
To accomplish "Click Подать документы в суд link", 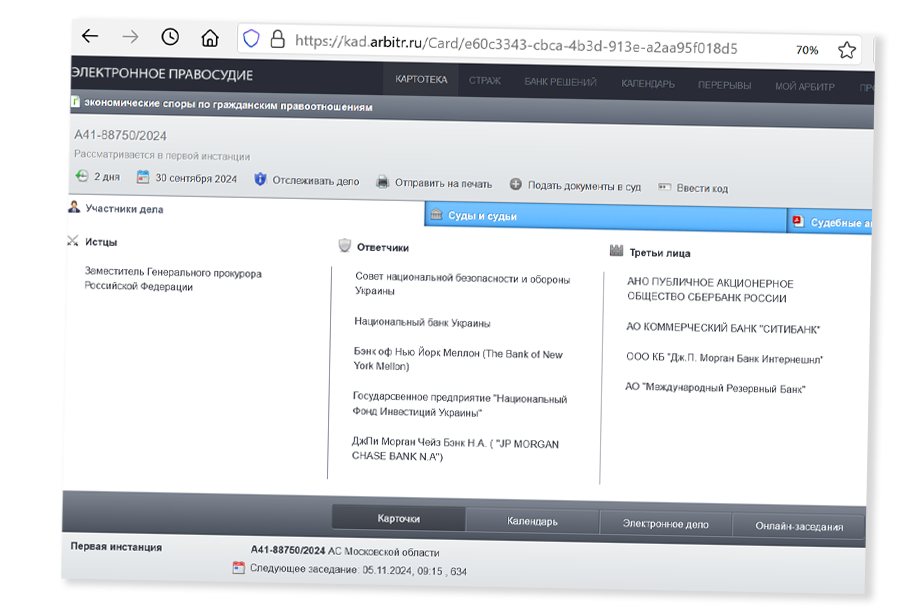I will (x=584, y=186).
